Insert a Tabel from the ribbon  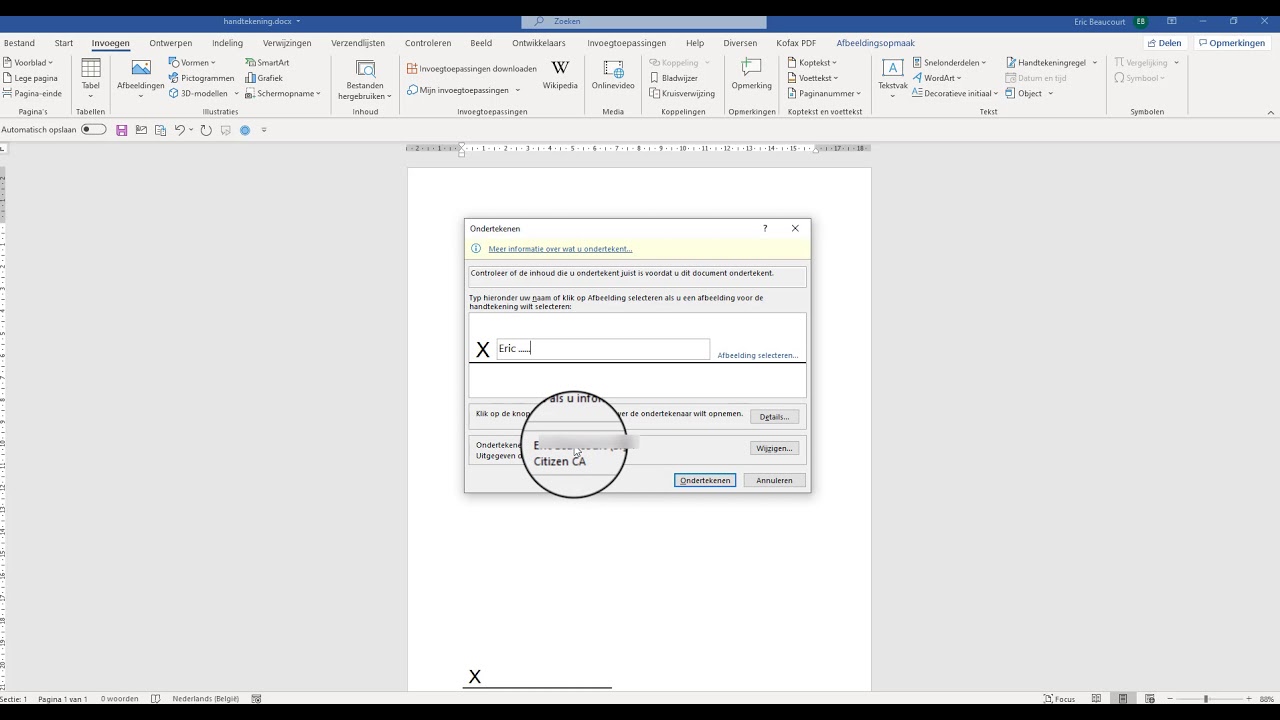[x=90, y=78]
